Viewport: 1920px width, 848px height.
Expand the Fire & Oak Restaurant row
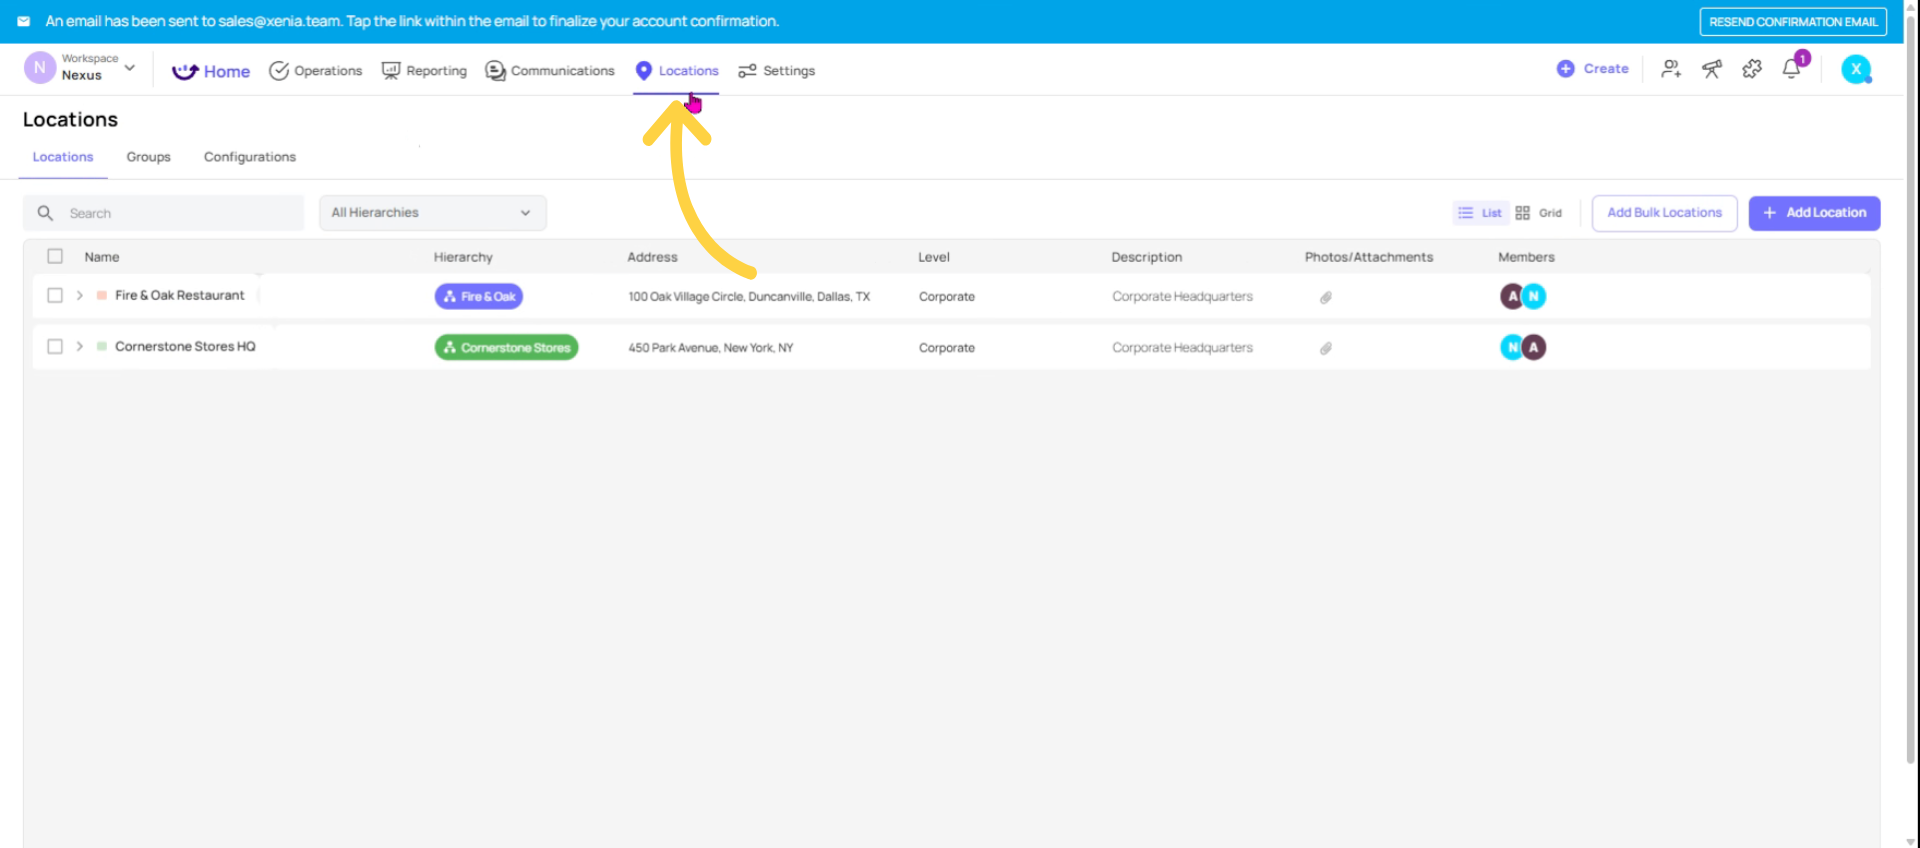coord(80,295)
